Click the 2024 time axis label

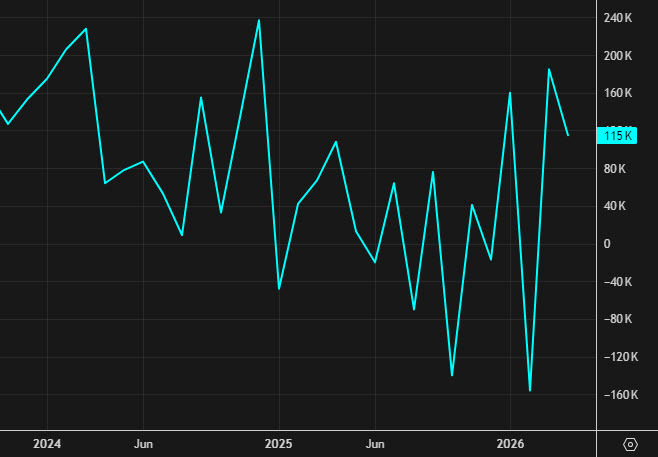coord(47,444)
